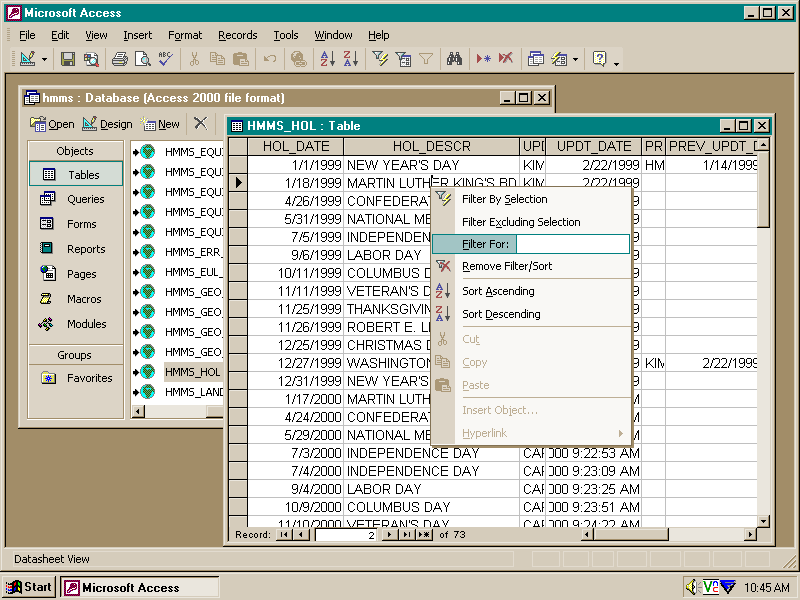Click the Insert Hyperlink globe icon
Viewport: 800px width, 600px height.
point(298,59)
